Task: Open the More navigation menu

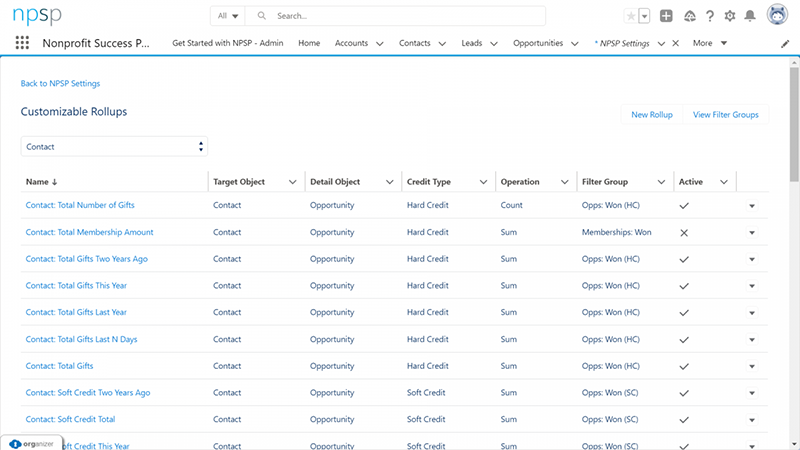Action: (709, 43)
